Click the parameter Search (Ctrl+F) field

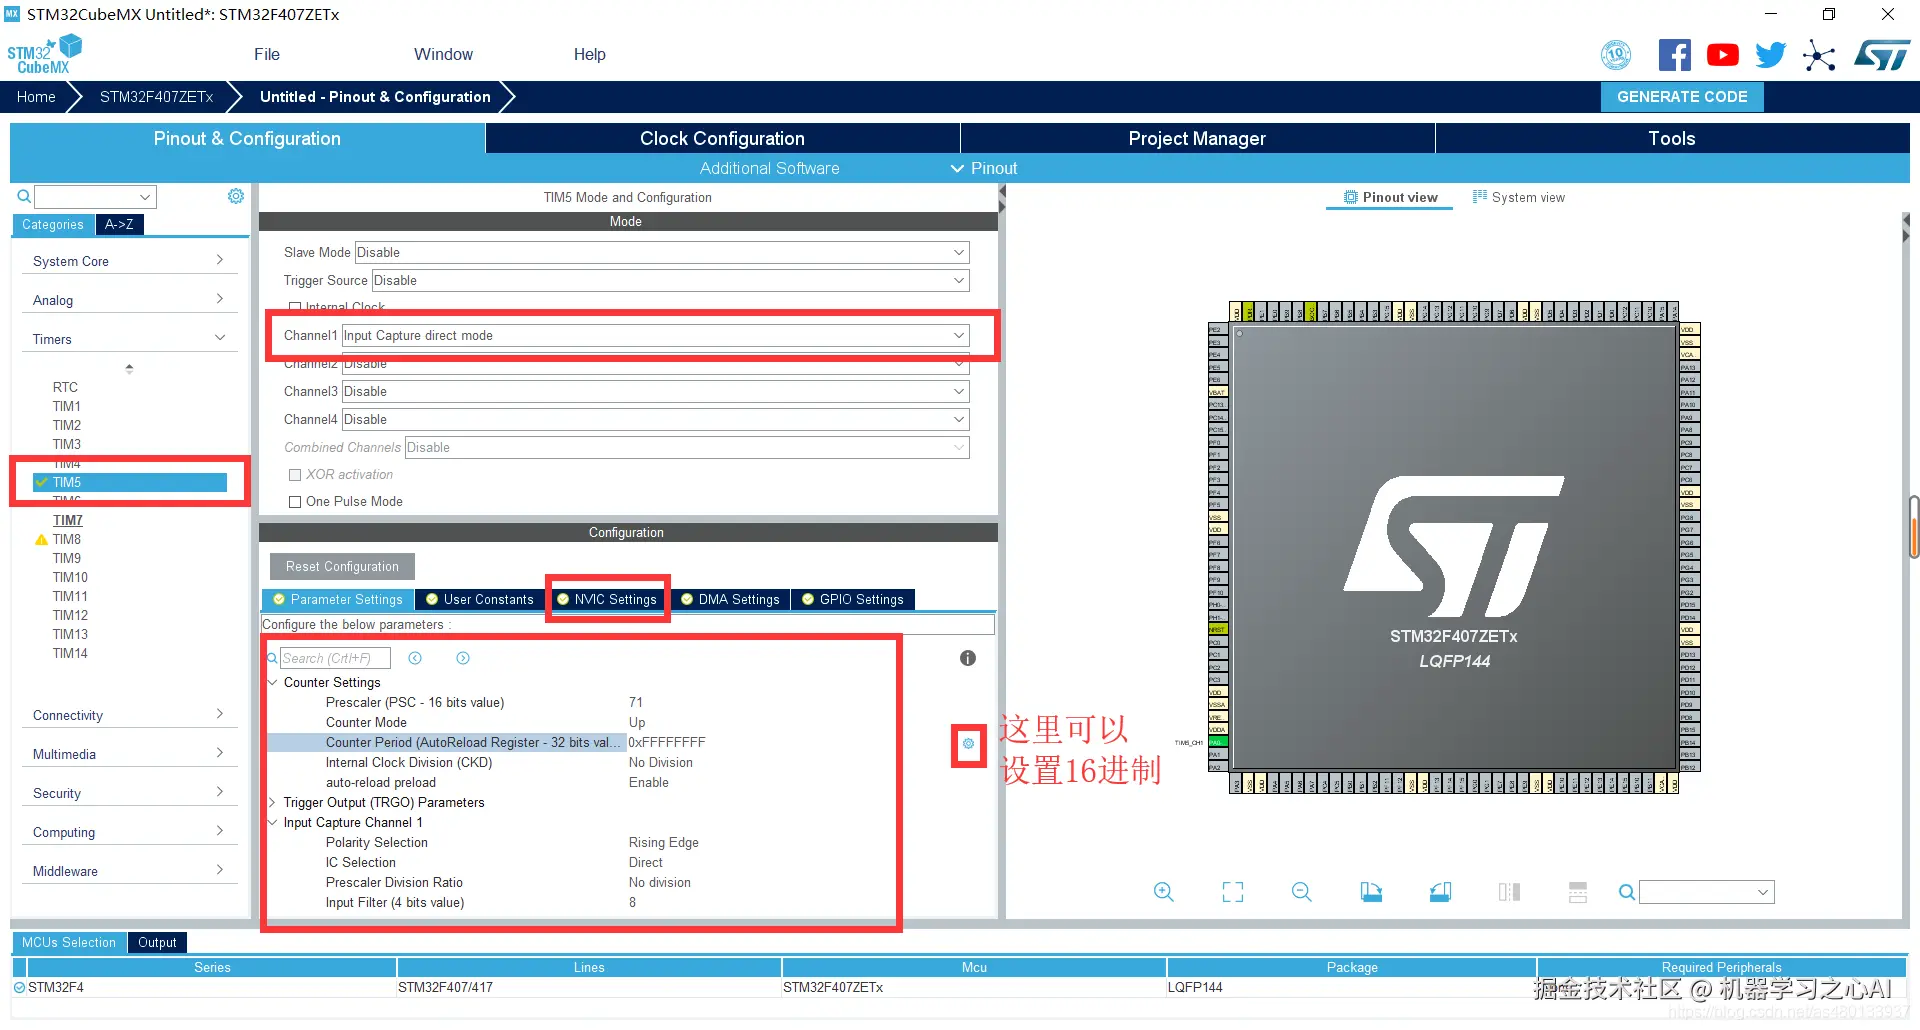[x=335, y=658]
